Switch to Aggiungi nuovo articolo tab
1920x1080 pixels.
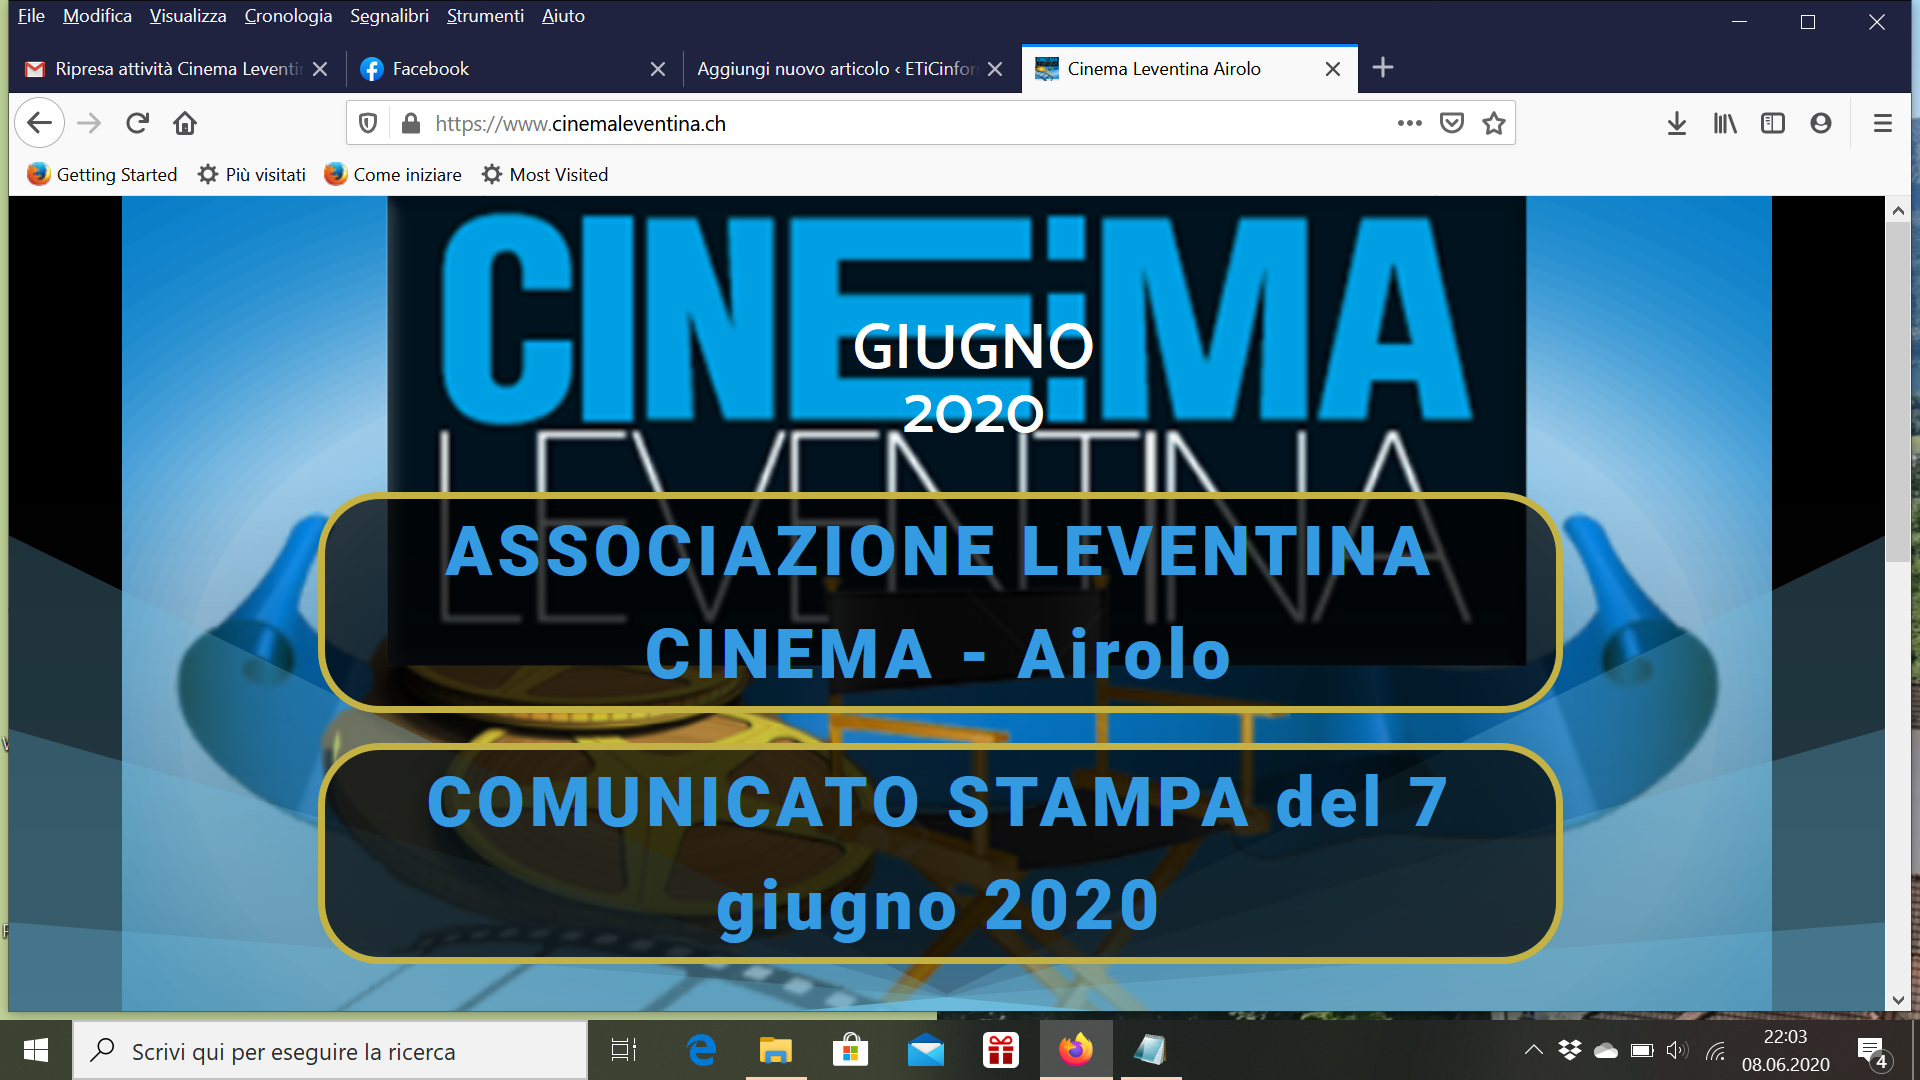click(x=852, y=69)
